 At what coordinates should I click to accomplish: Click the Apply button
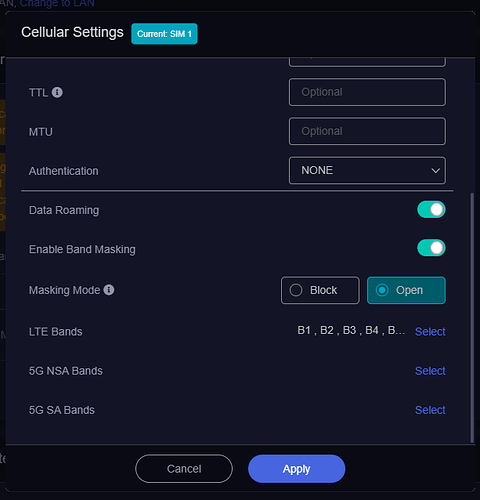(296, 469)
